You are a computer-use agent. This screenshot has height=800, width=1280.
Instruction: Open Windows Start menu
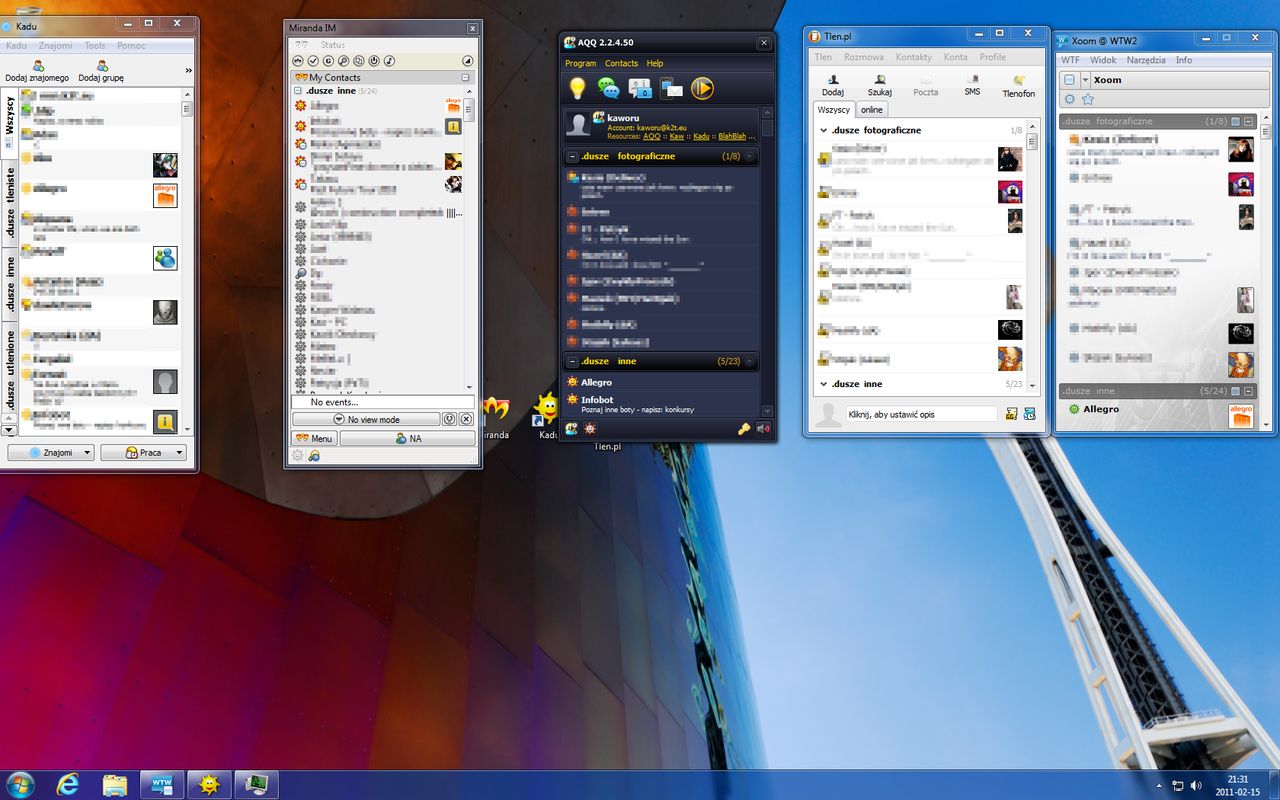pyautogui.click(x=20, y=784)
